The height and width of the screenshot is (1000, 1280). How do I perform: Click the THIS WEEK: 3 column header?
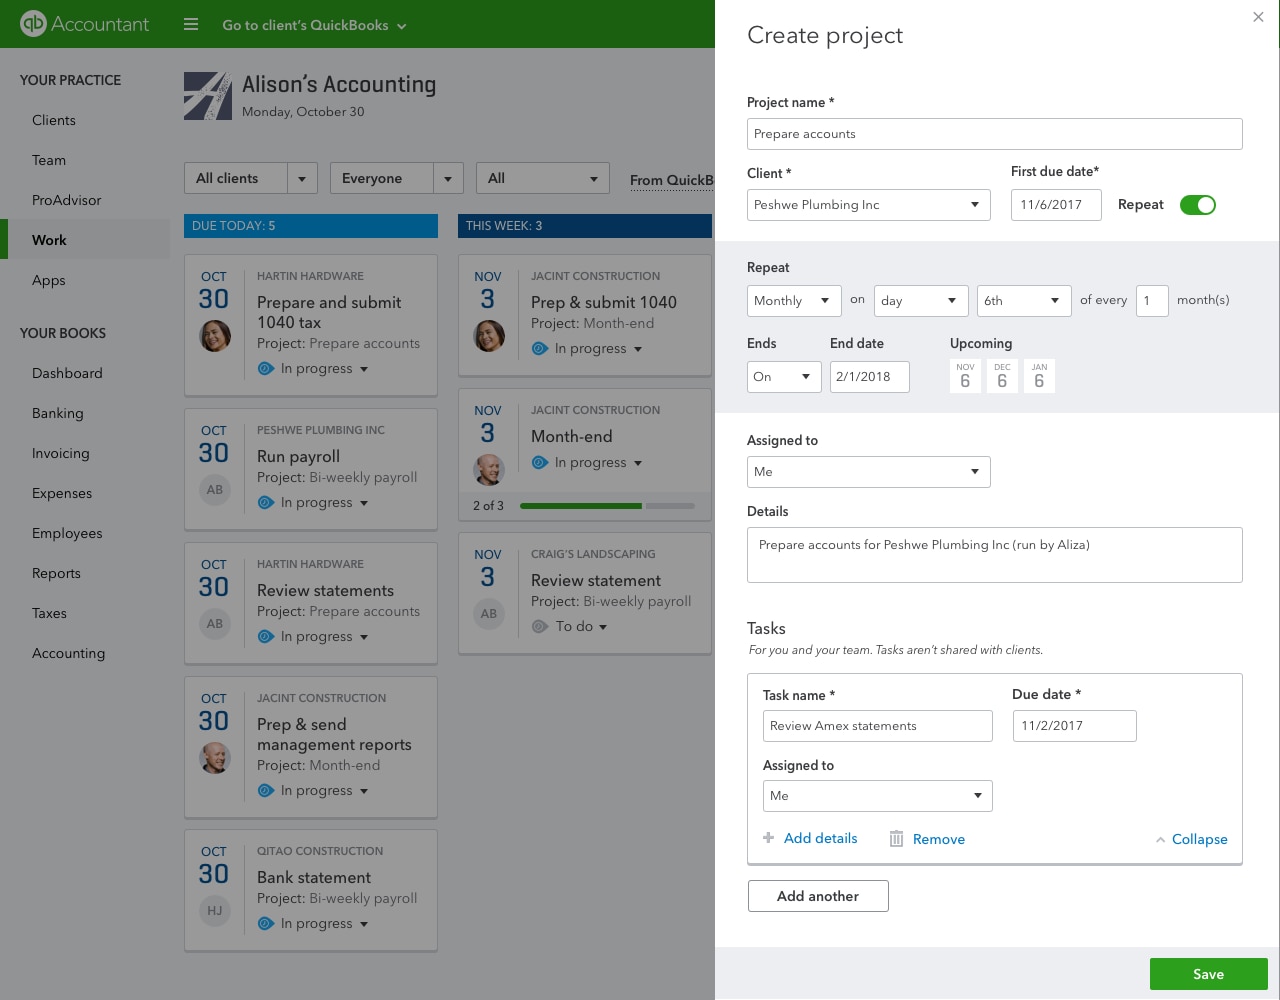click(585, 226)
